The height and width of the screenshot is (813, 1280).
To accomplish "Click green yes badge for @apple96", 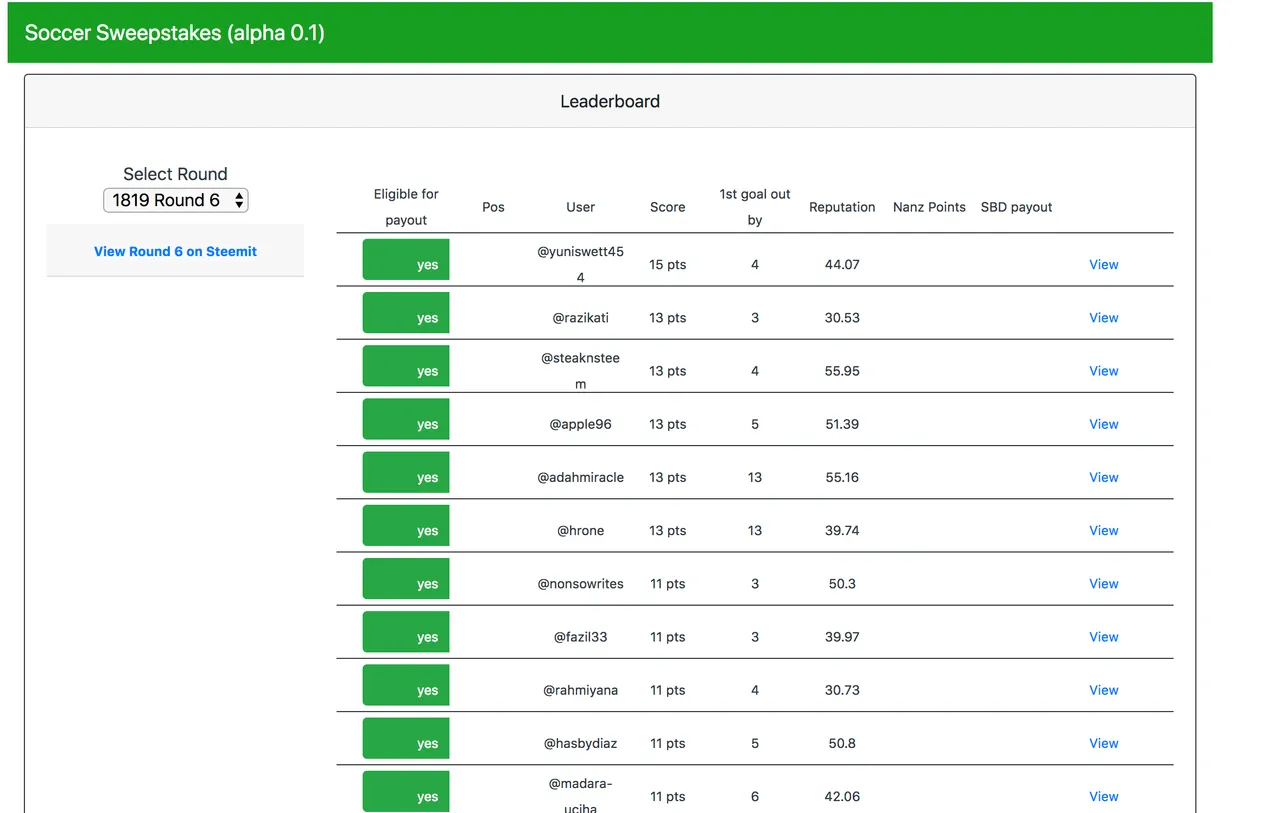I will coord(406,418).
